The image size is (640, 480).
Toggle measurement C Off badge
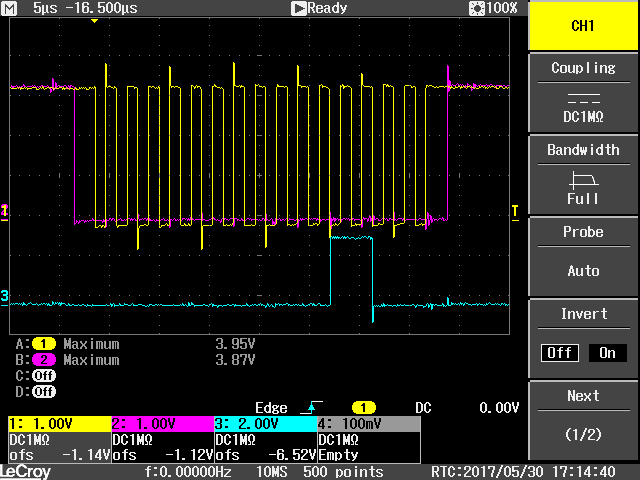pyautogui.click(x=44, y=376)
